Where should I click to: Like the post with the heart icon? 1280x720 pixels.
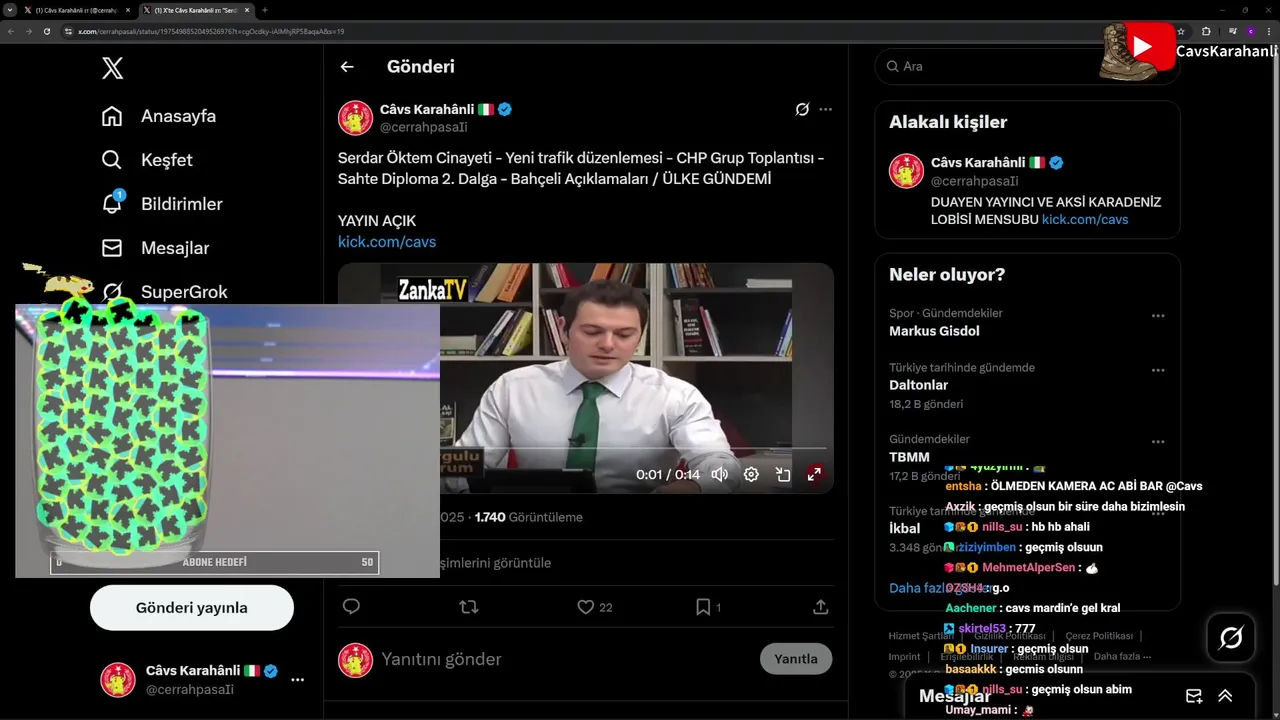(586, 607)
